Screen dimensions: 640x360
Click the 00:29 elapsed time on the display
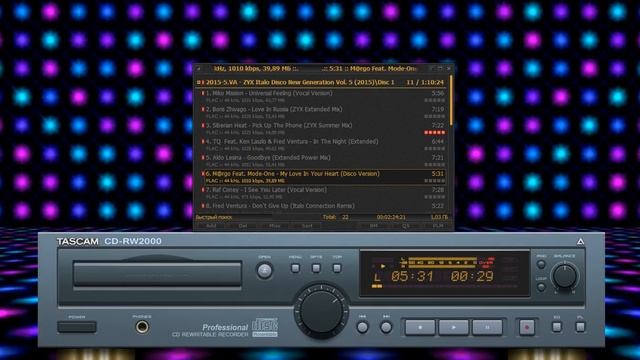472,276
